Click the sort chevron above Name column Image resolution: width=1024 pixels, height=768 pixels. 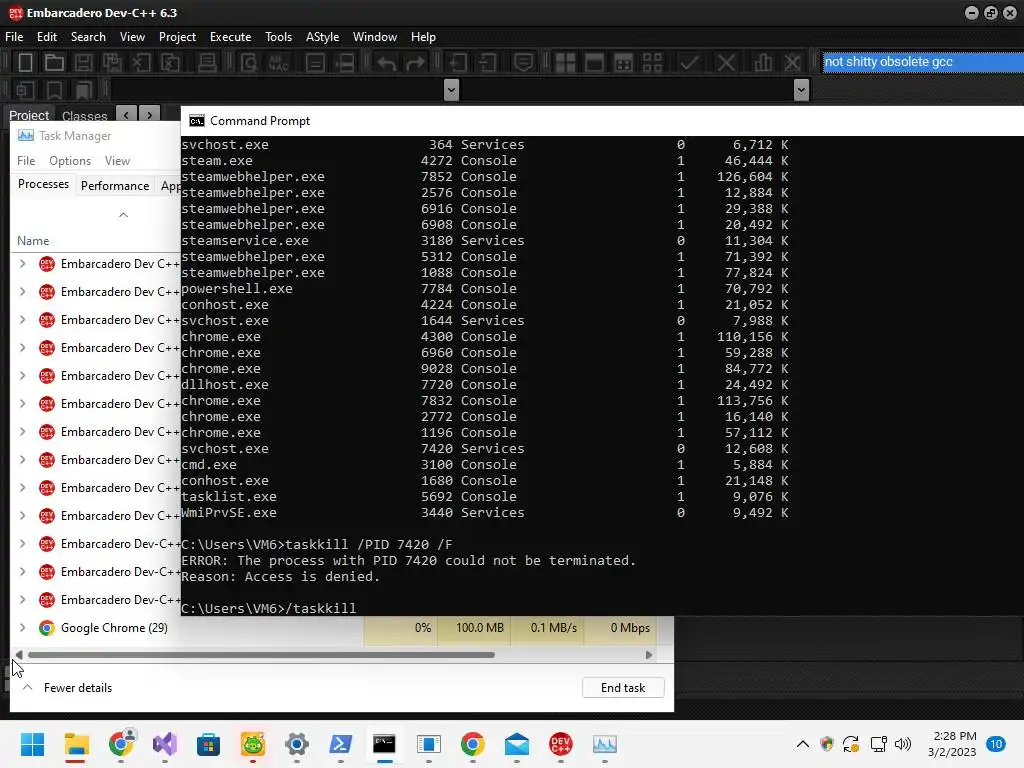click(123, 215)
